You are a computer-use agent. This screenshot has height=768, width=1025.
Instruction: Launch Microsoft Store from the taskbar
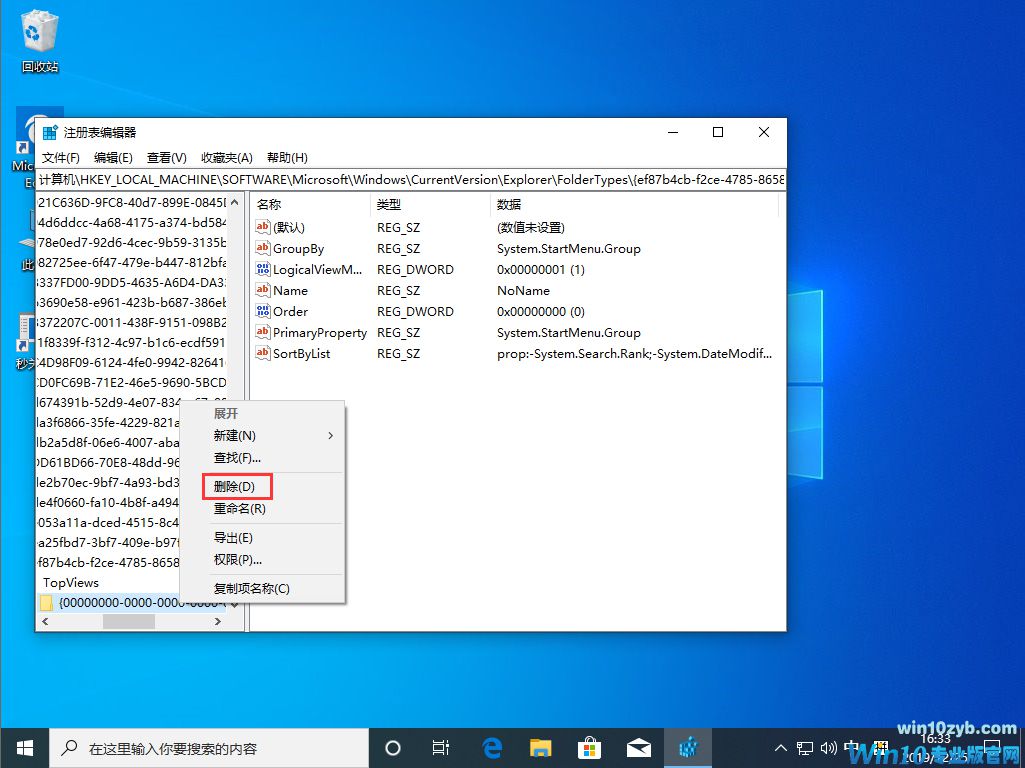pyautogui.click(x=589, y=747)
